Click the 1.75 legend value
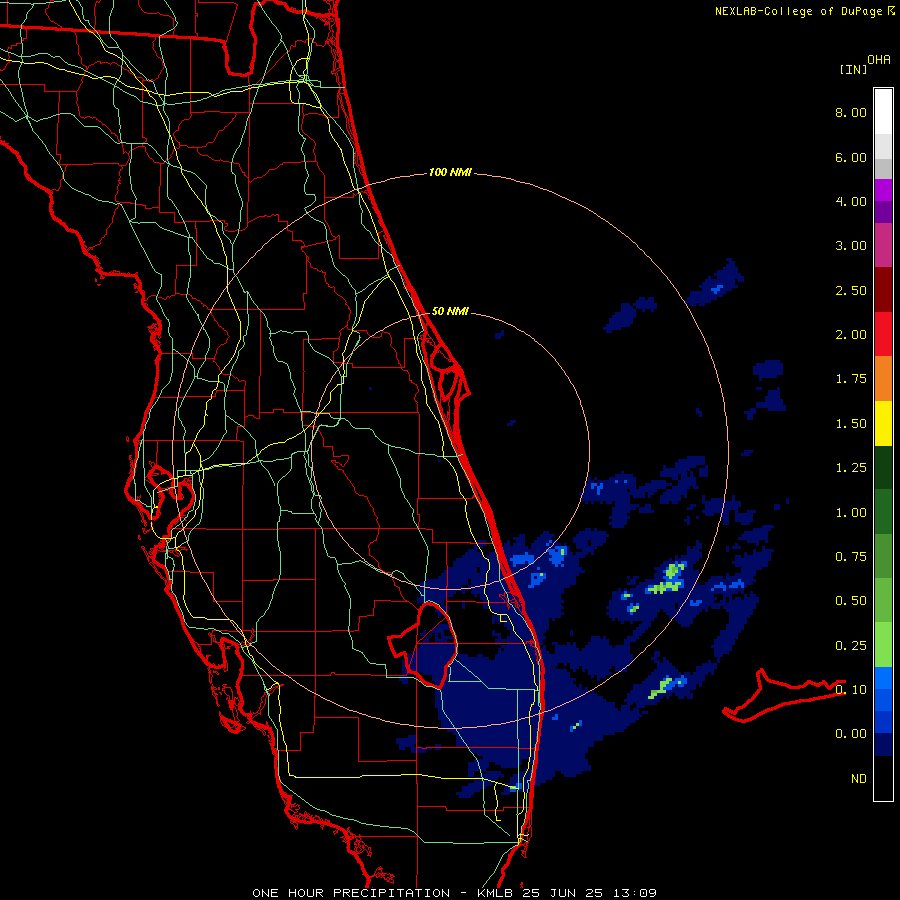Image resolution: width=900 pixels, height=900 pixels. point(851,379)
